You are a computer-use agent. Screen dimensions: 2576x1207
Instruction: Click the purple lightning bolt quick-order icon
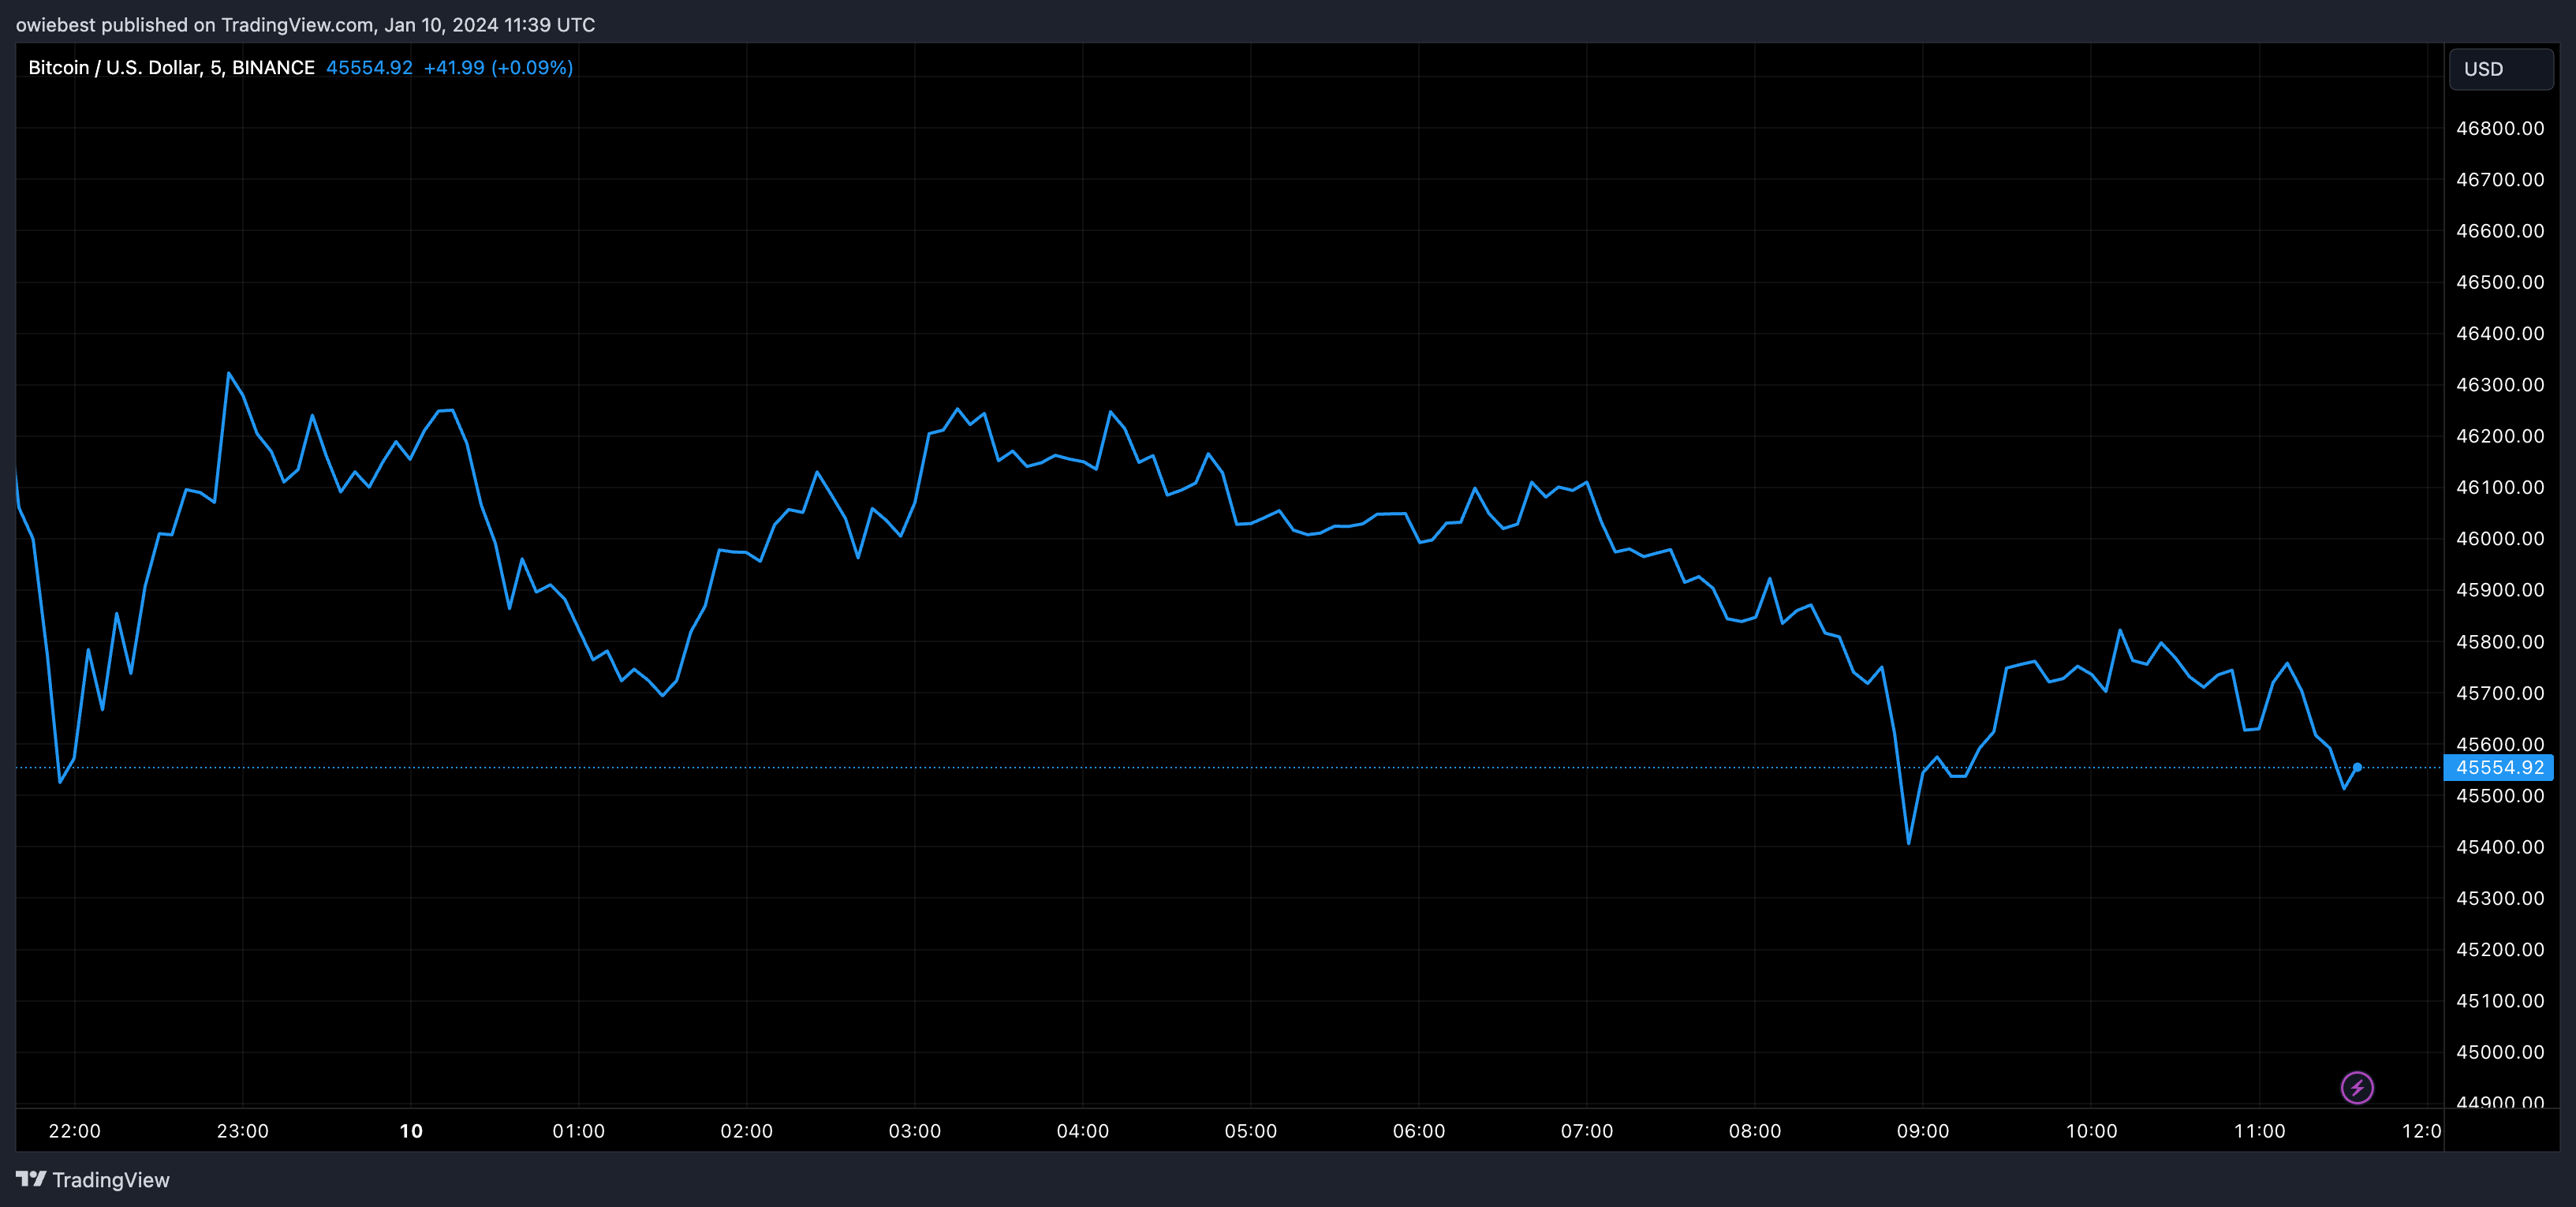tap(2357, 1088)
